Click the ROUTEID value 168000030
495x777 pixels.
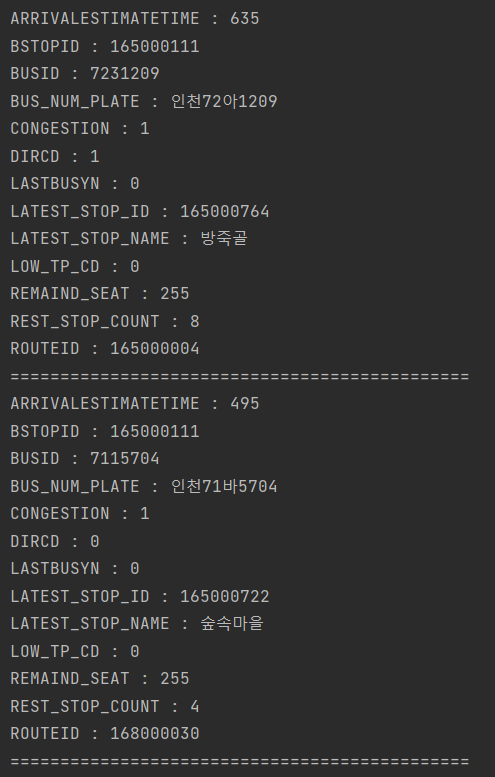point(155,733)
